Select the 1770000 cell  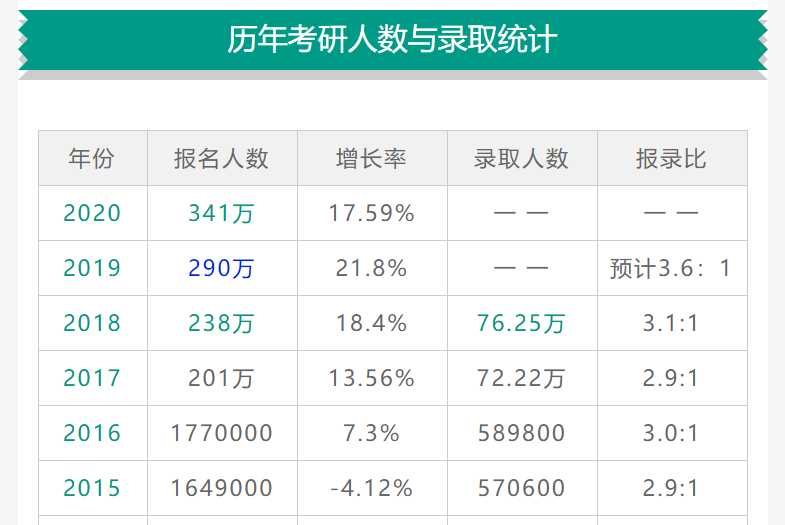(221, 433)
